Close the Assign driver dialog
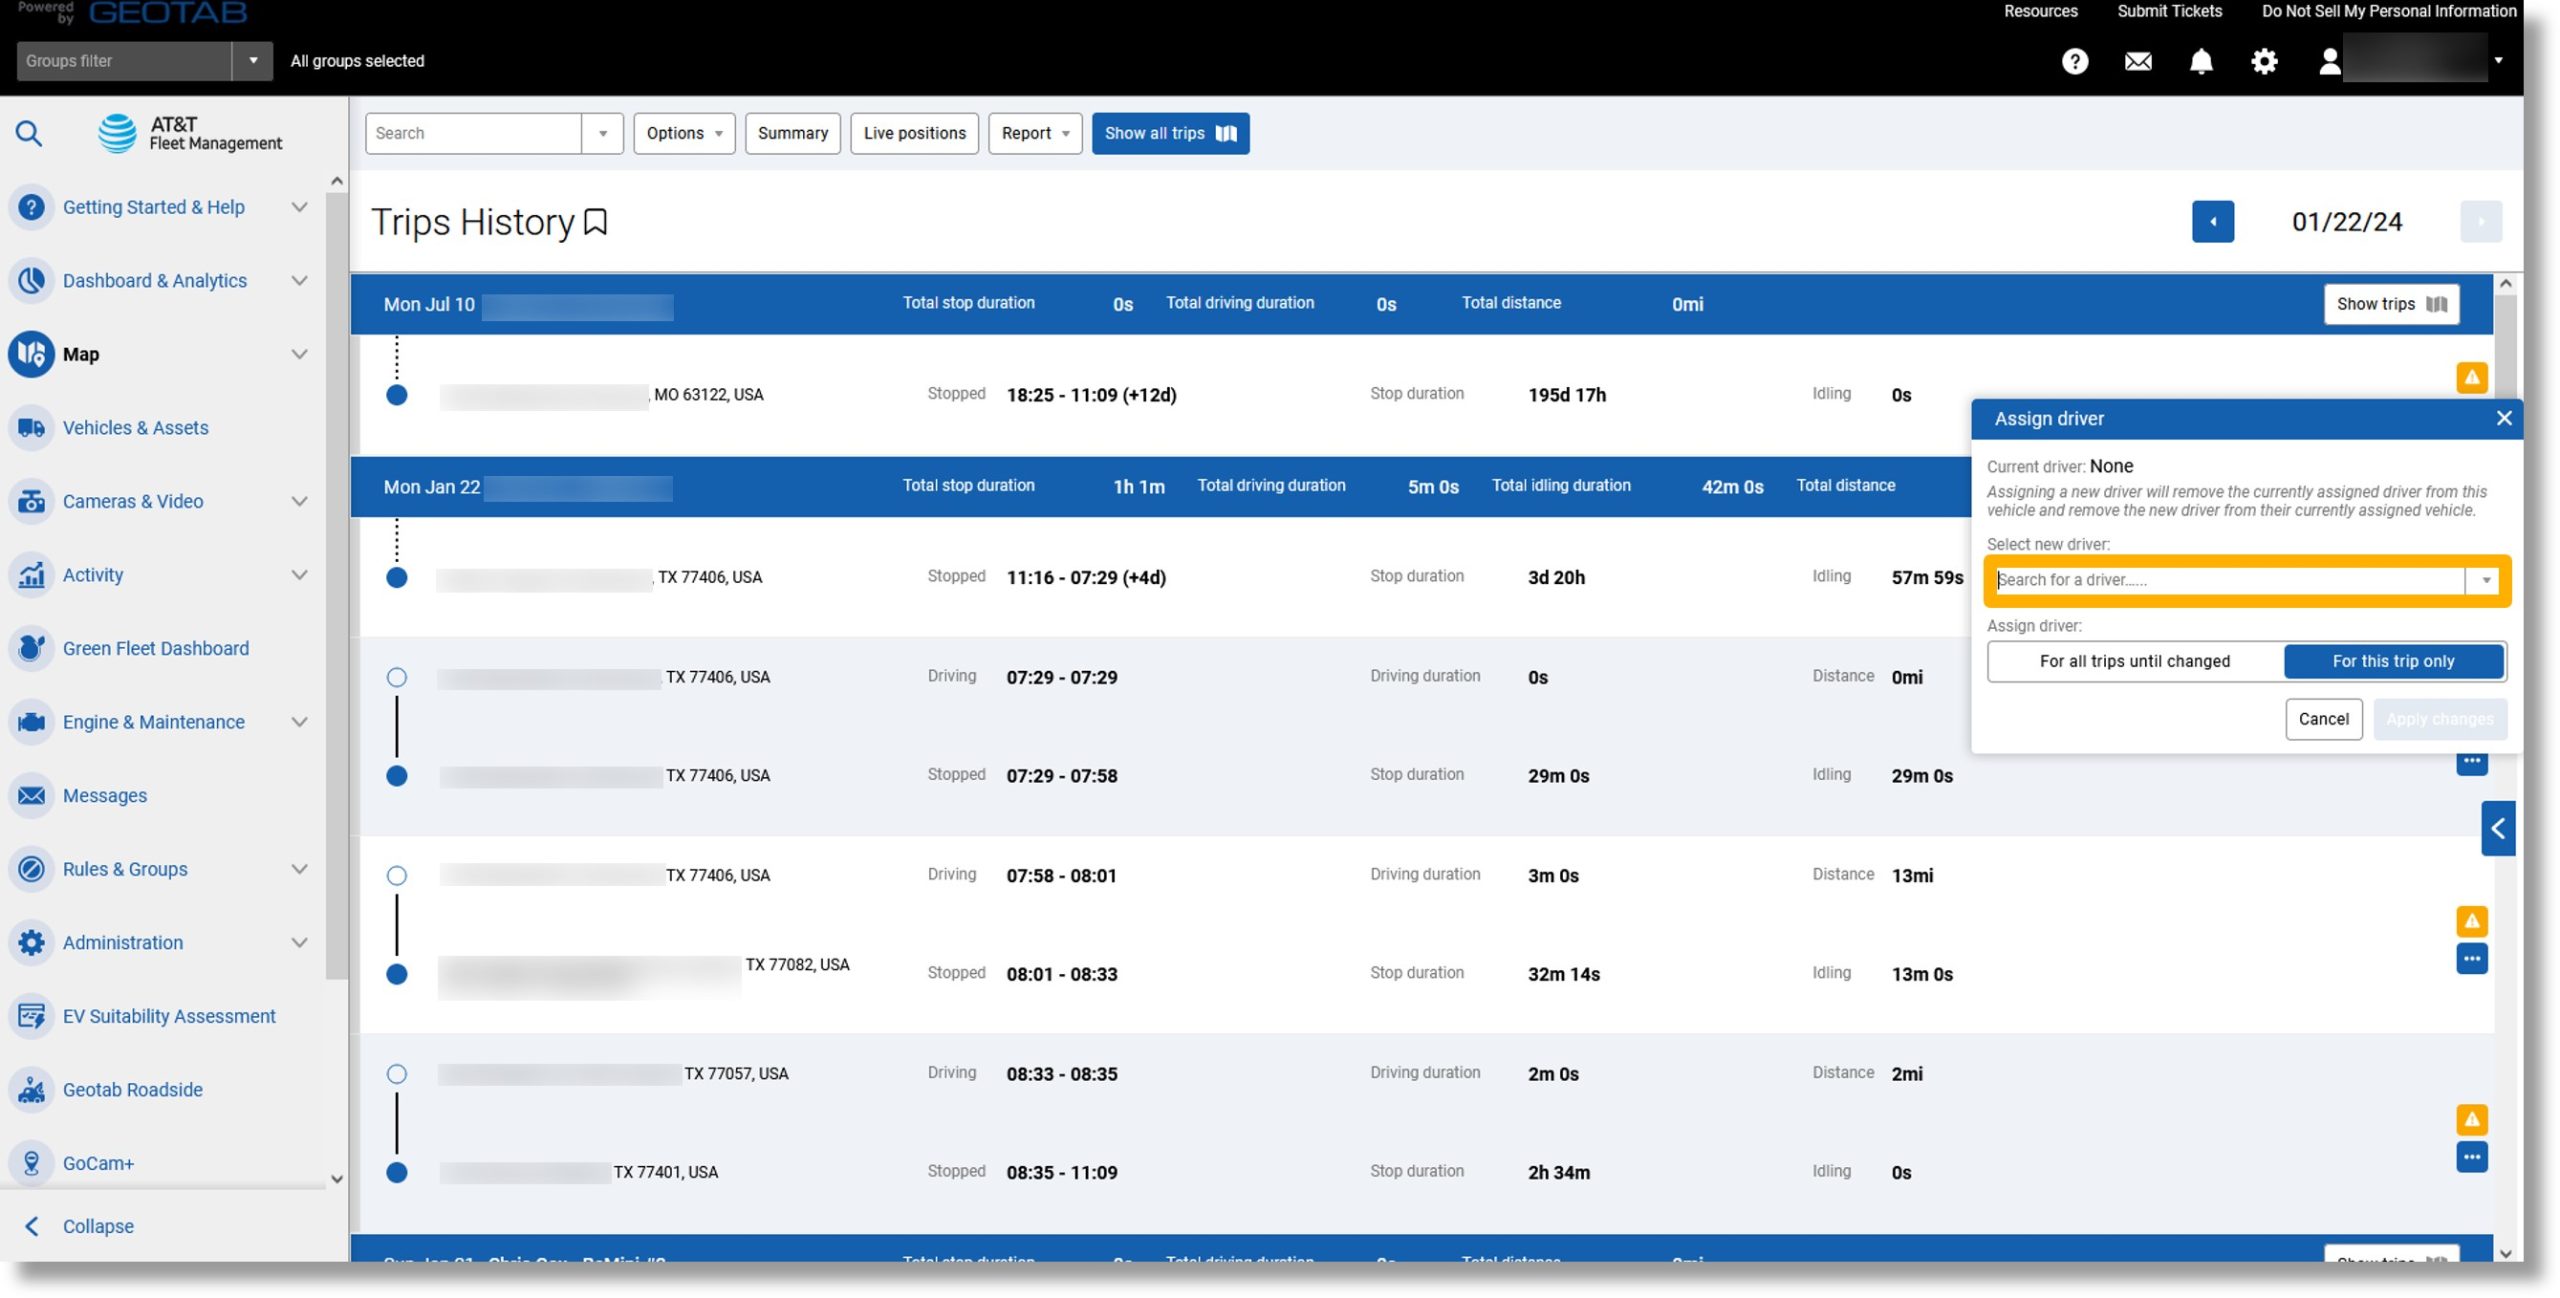 coord(2503,419)
